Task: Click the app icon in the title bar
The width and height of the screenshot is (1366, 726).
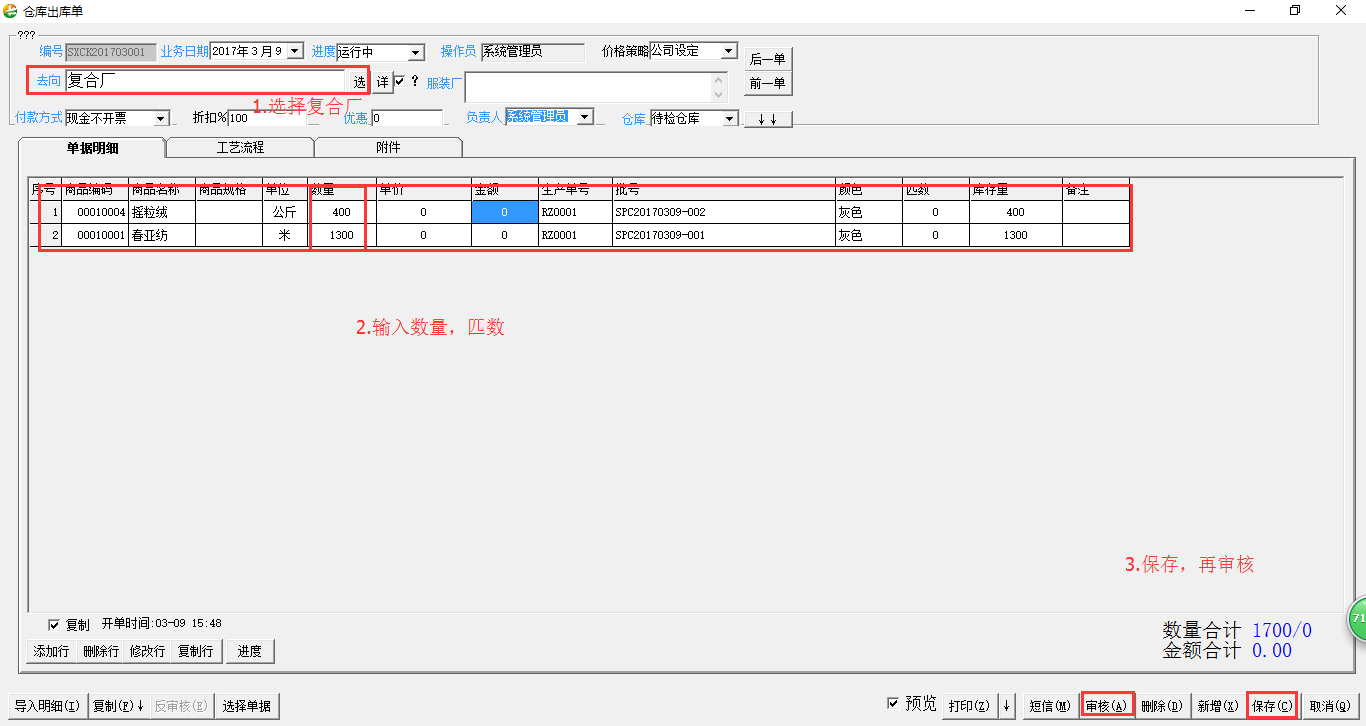Action: (x=11, y=10)
